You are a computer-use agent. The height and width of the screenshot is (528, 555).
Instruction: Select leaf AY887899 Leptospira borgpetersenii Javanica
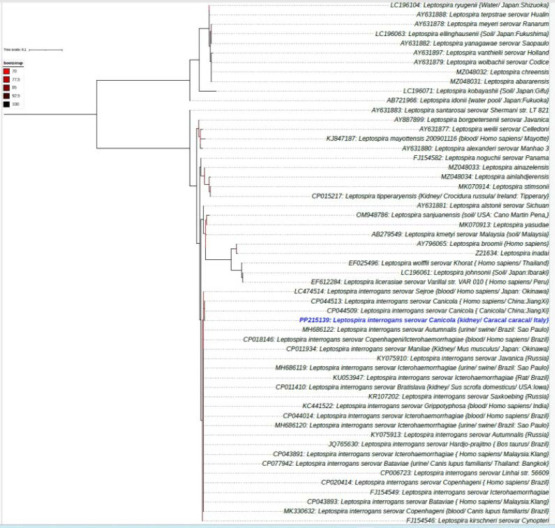click(x=472, y=120)
